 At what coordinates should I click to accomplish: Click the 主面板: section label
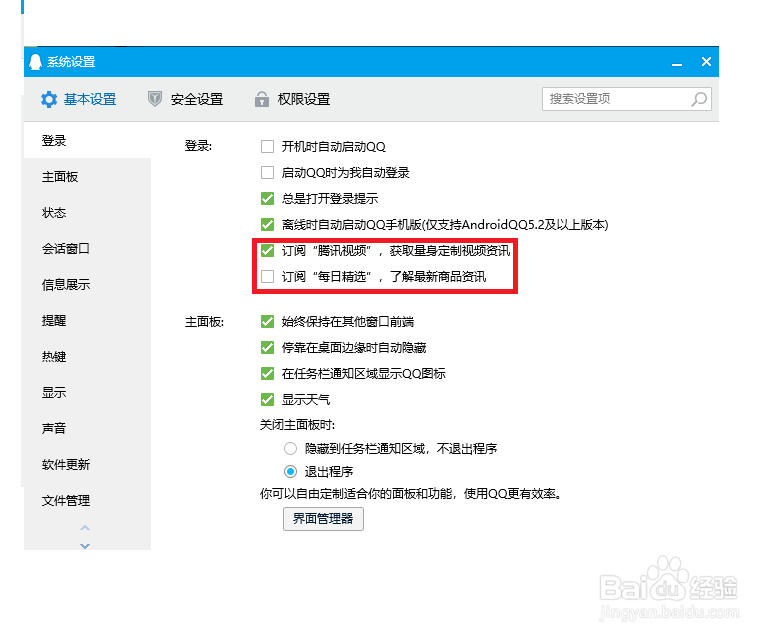coord(204,322)
